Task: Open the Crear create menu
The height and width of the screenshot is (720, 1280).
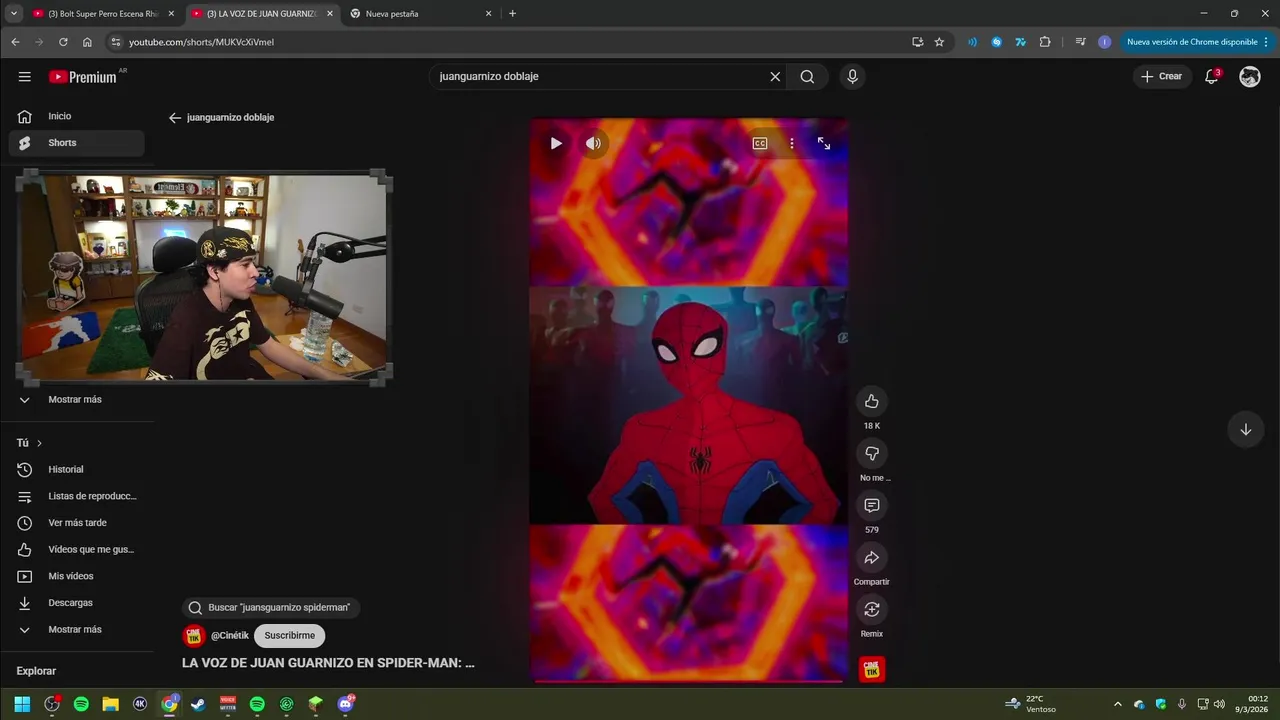Action: pyautogui.click(x=1162, y=76)
